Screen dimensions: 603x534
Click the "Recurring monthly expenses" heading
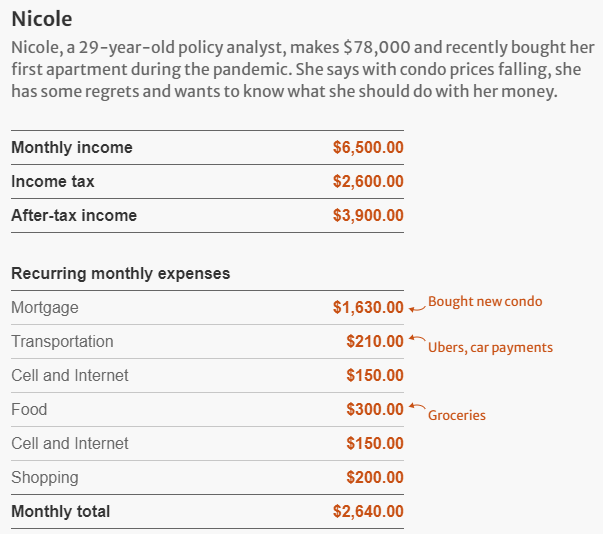[x=120, y=273]
